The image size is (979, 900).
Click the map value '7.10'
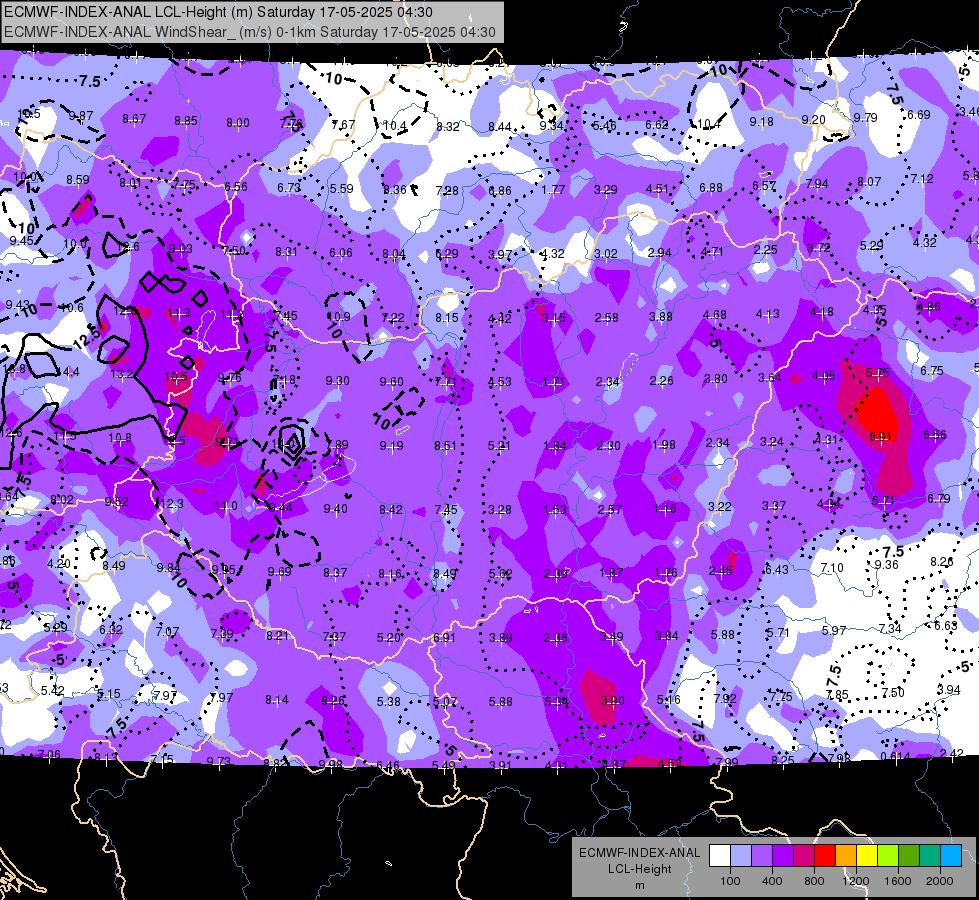[x=832, y=568]
